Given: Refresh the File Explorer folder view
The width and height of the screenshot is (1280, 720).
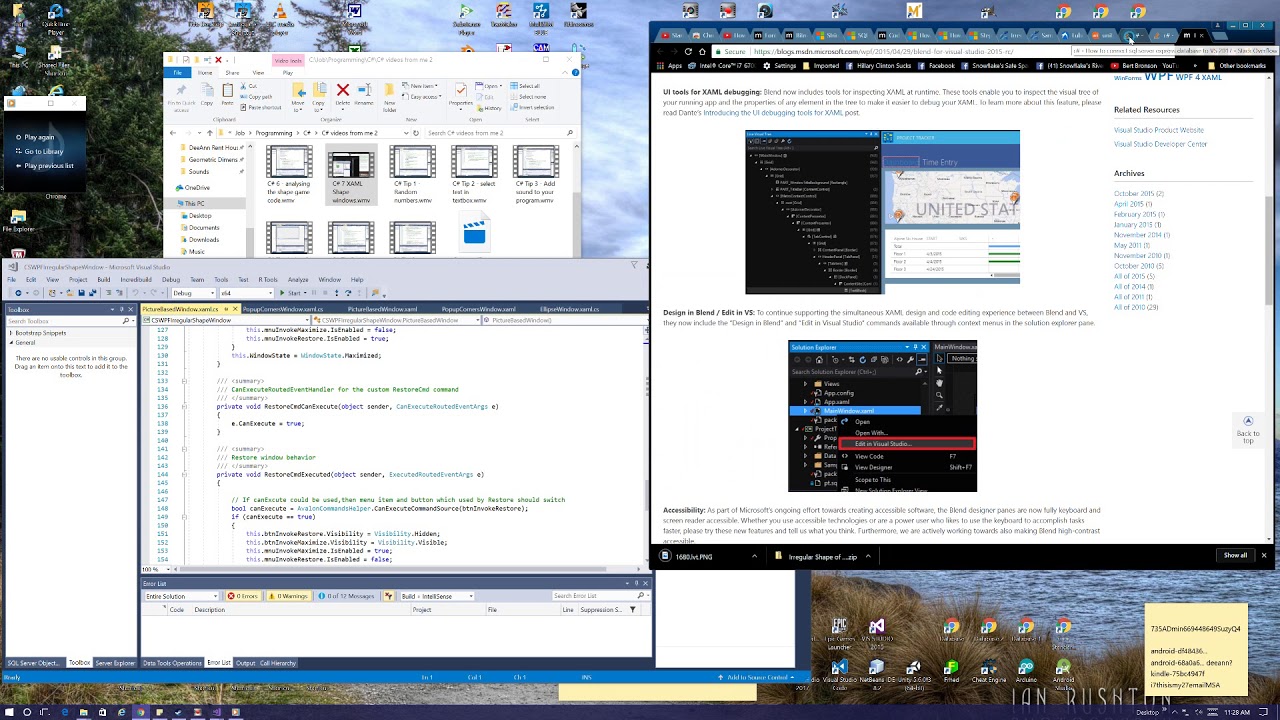Looking at the screenshot, I should coord(418,133).
